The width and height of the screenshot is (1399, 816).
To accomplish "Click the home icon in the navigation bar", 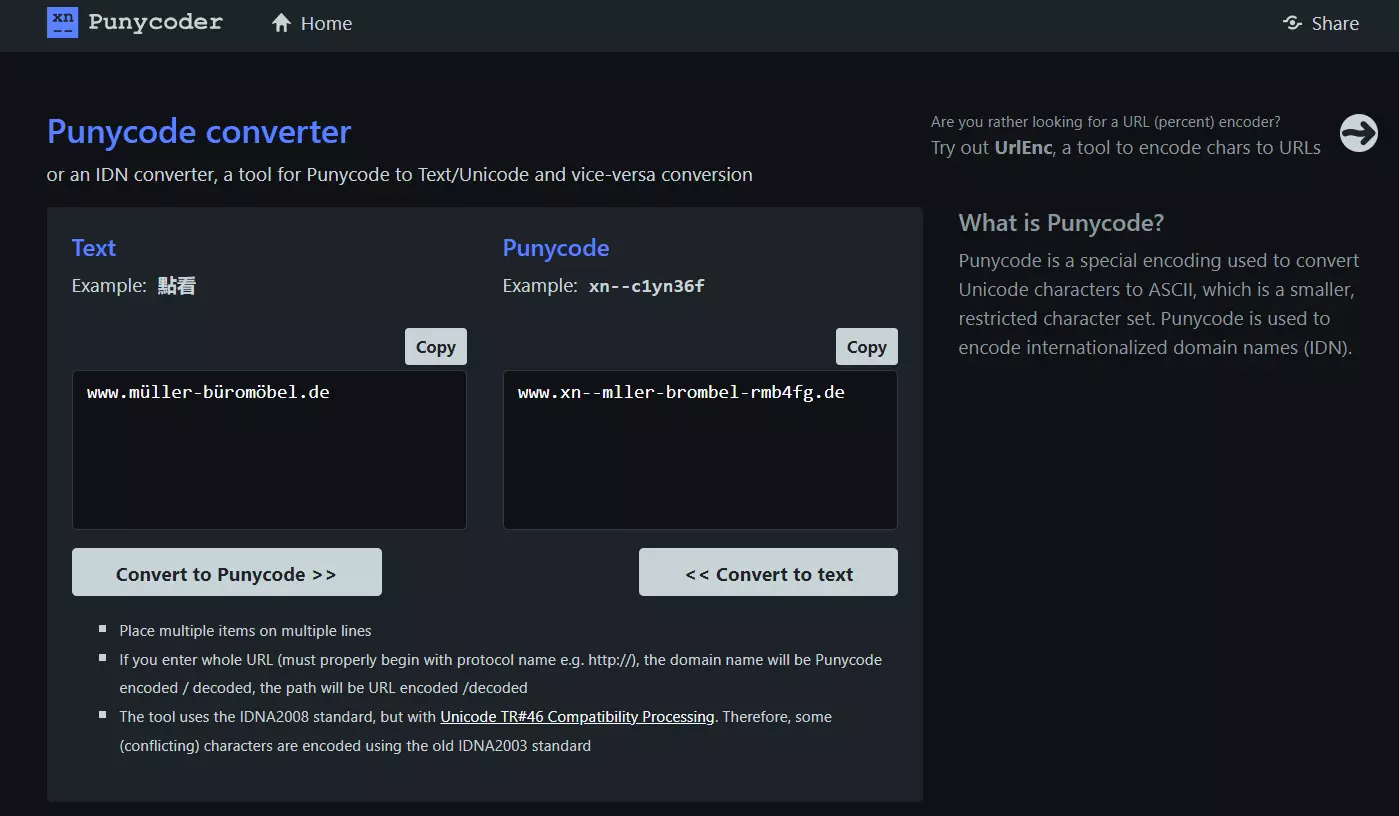I will click(x=281, y=22).
